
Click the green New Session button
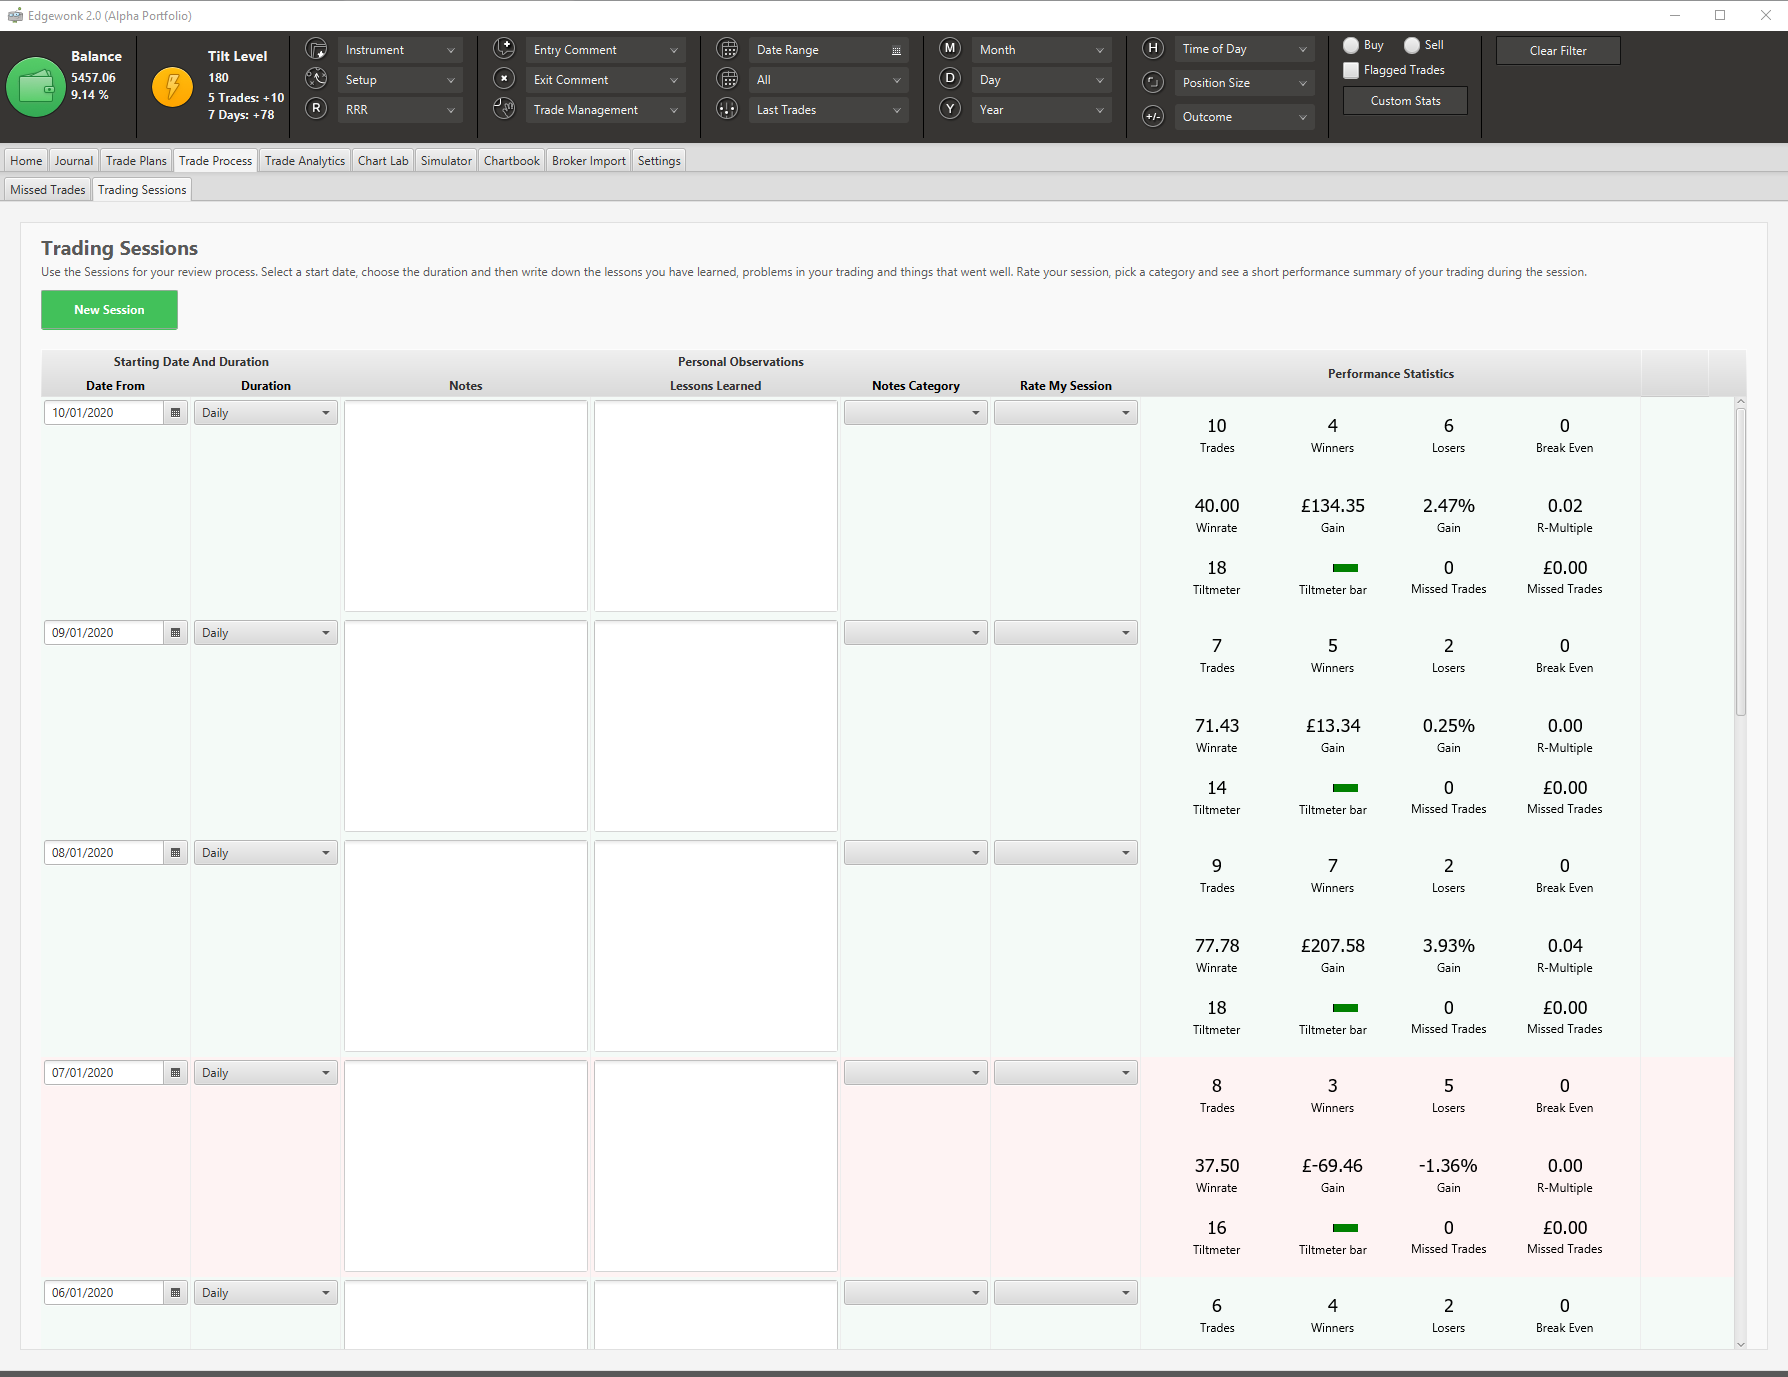point(109,310)
